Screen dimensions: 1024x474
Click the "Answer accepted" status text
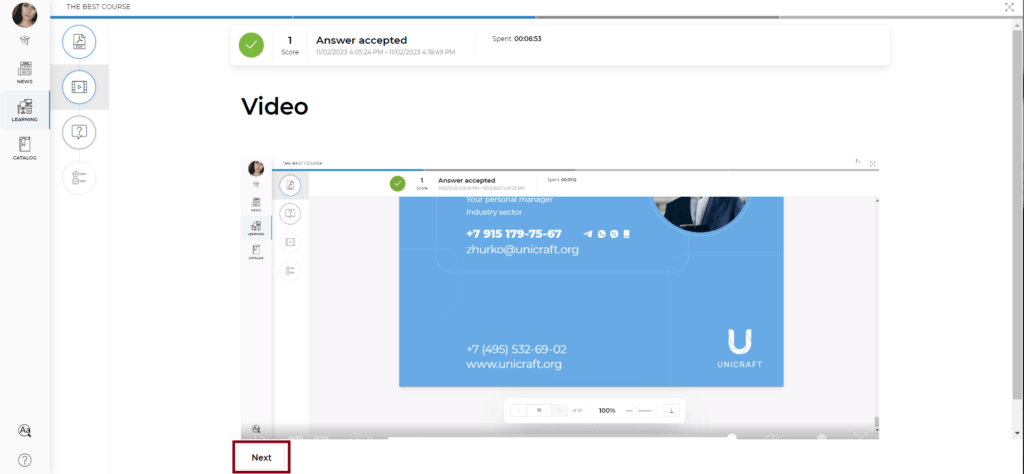(x=361, y=40)
